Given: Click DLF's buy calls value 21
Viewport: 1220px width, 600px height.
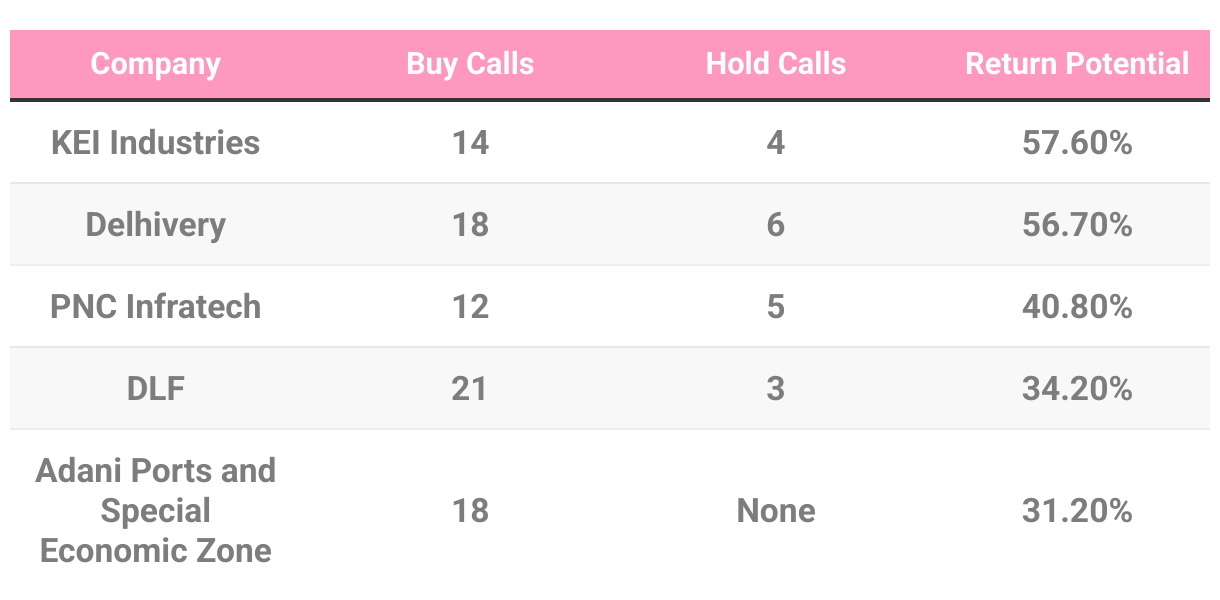Looking at the screenshot, I should click(x=470, y=388).
